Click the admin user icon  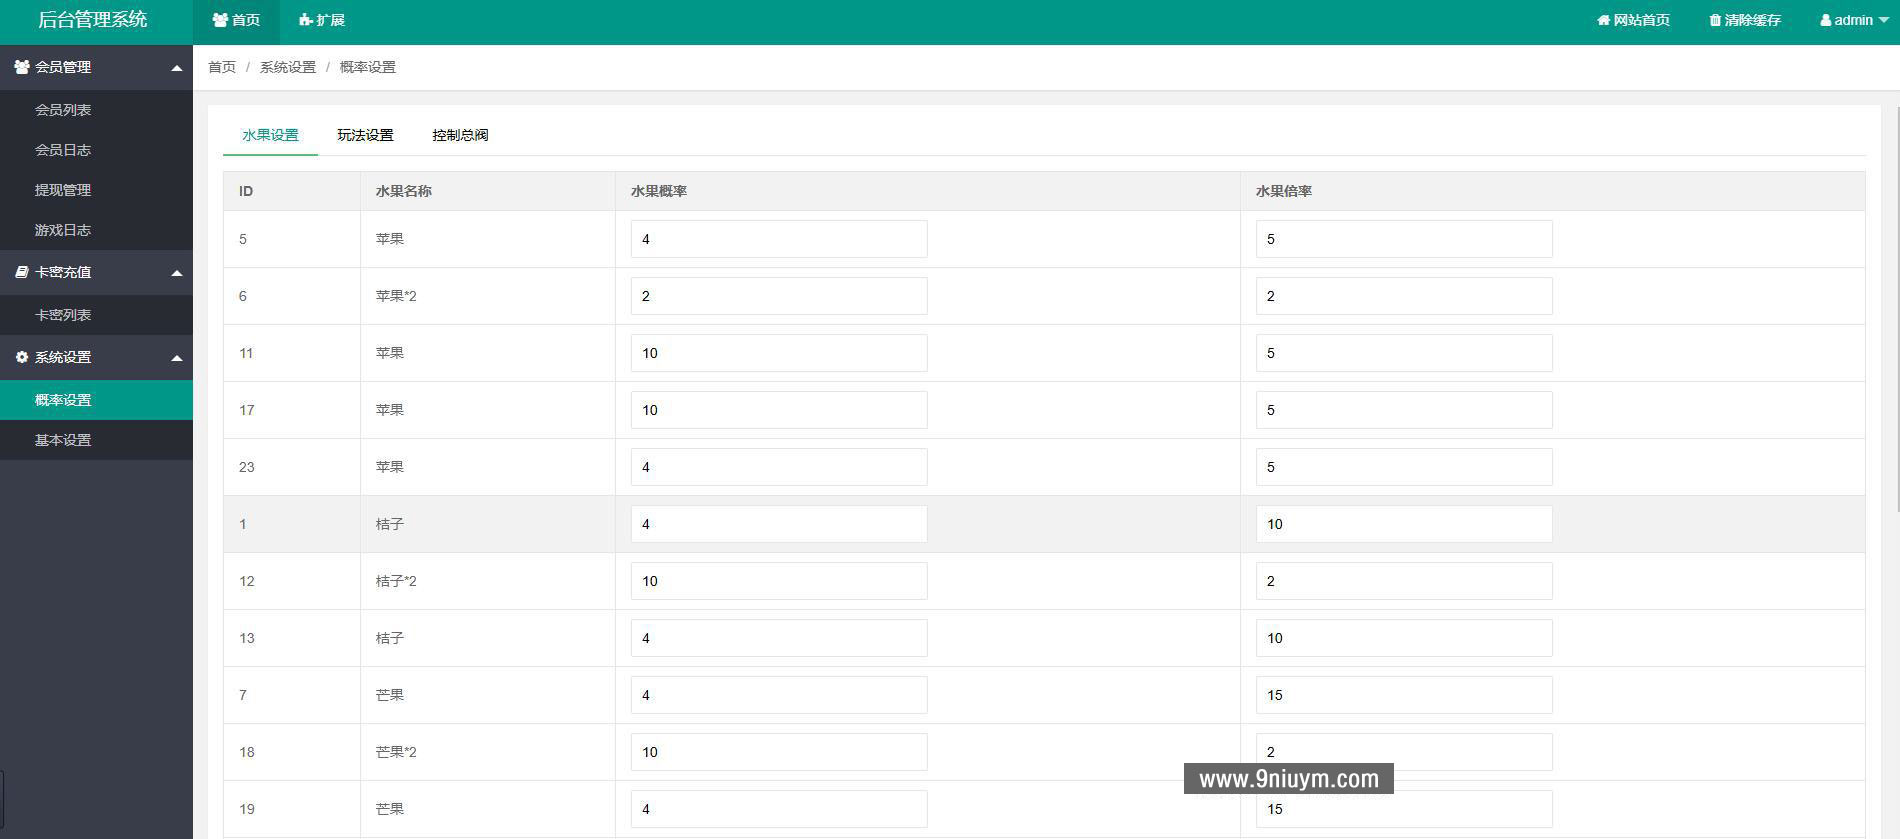pos(1825,20)
